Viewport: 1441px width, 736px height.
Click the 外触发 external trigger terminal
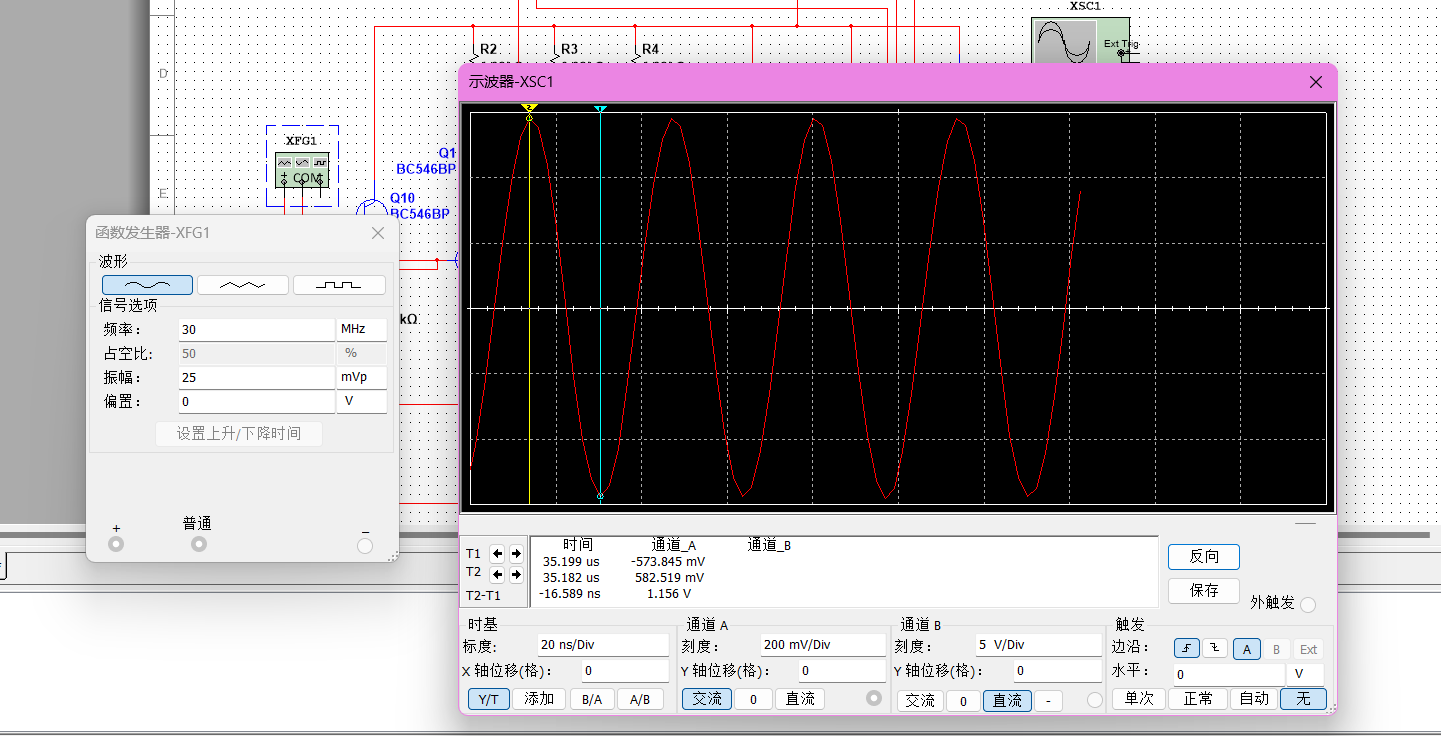pos(1308,604)
